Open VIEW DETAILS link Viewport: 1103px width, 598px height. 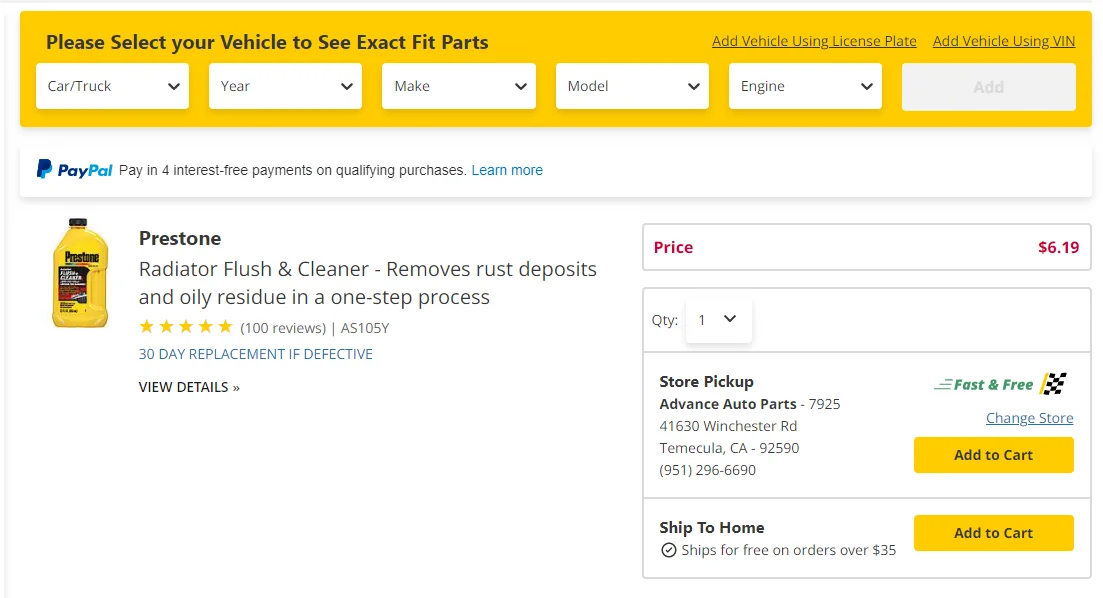coord(189,387)
